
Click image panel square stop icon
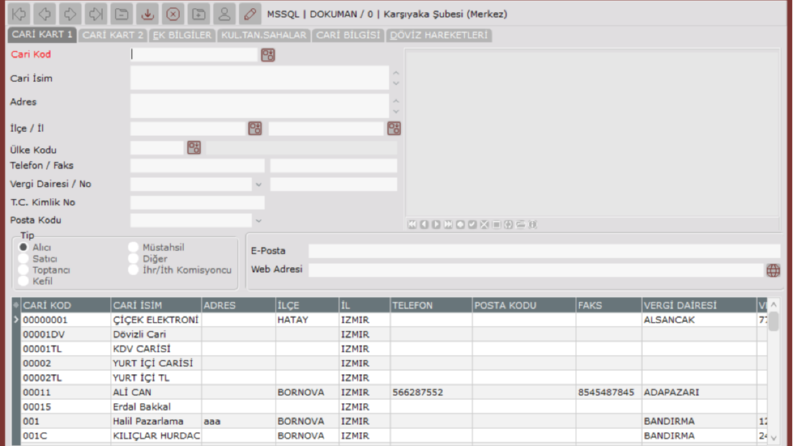click(497, 225)
